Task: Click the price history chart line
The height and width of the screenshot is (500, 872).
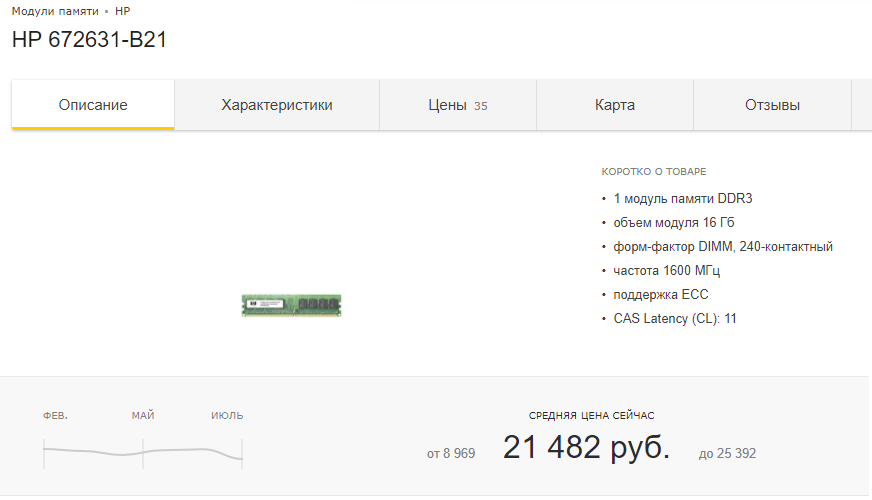Action: (x=142, y=453)
